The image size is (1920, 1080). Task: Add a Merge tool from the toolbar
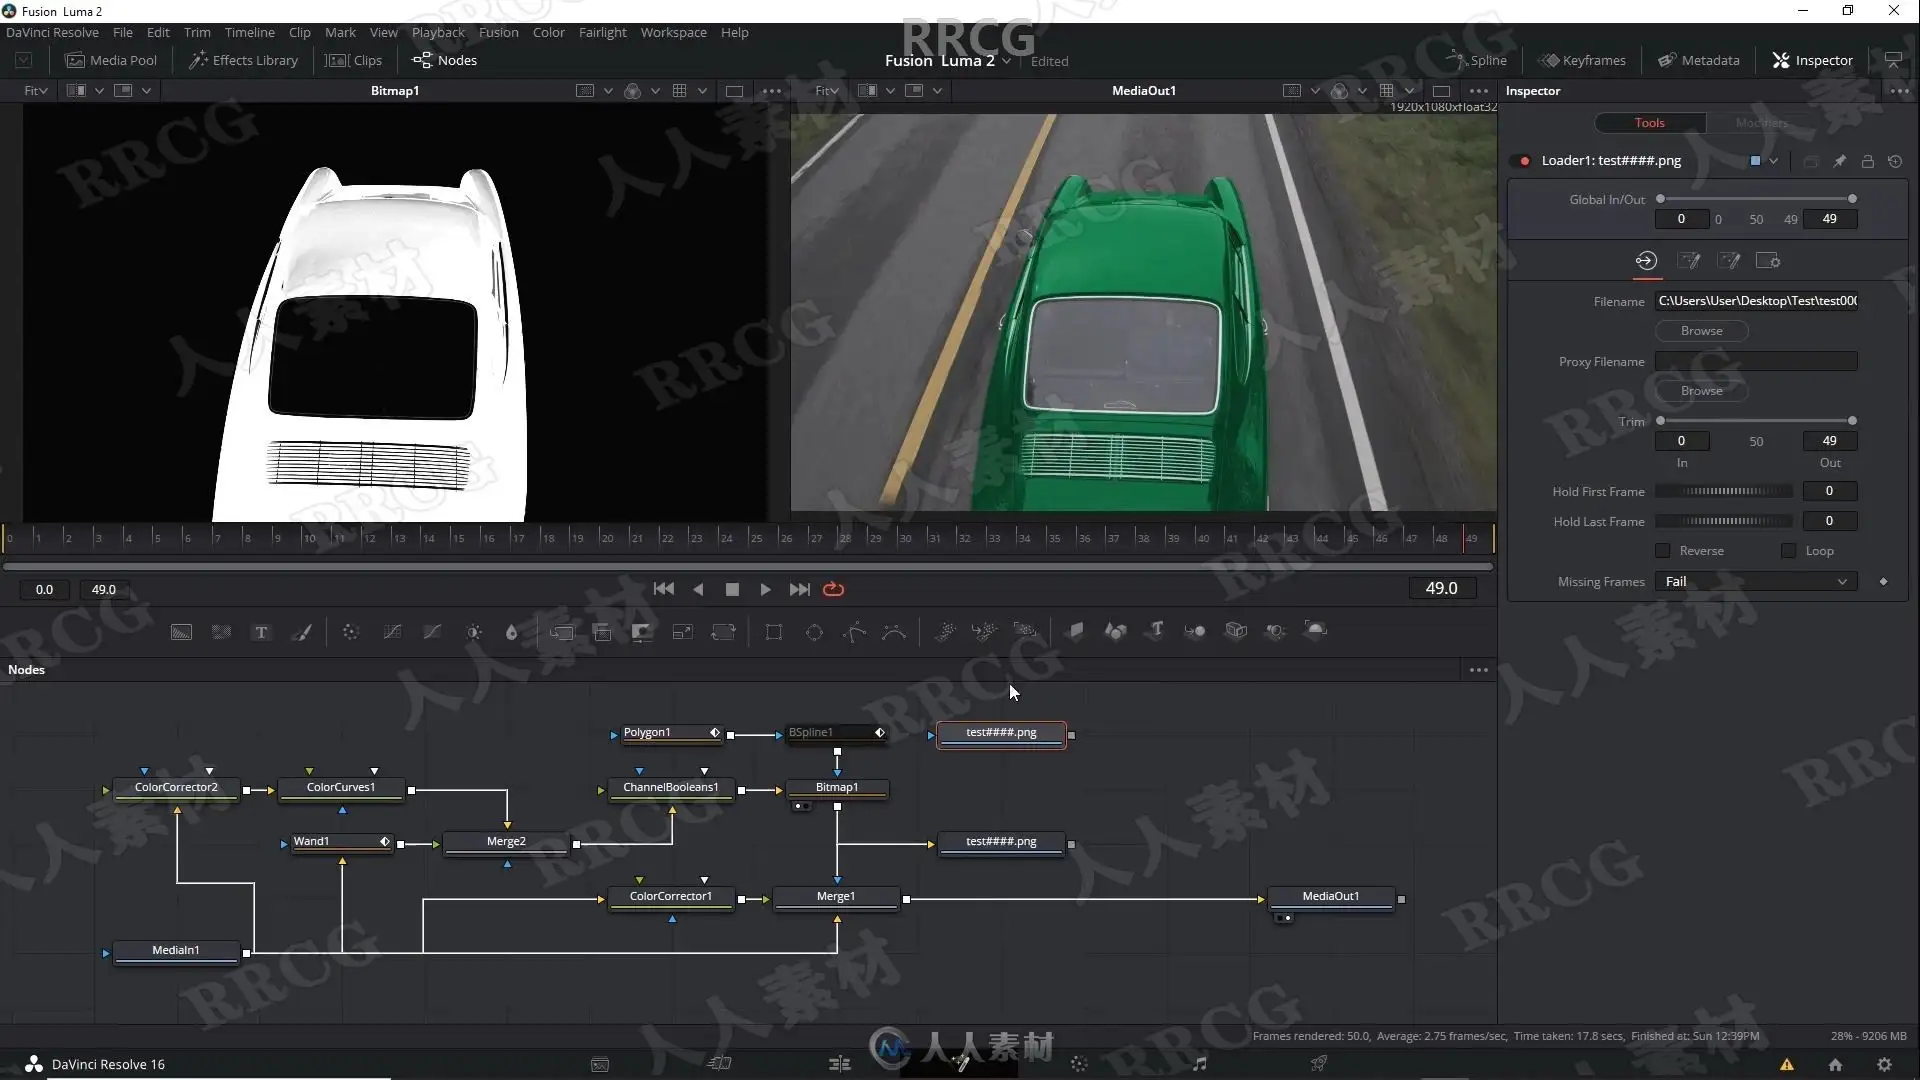(562, 632)
